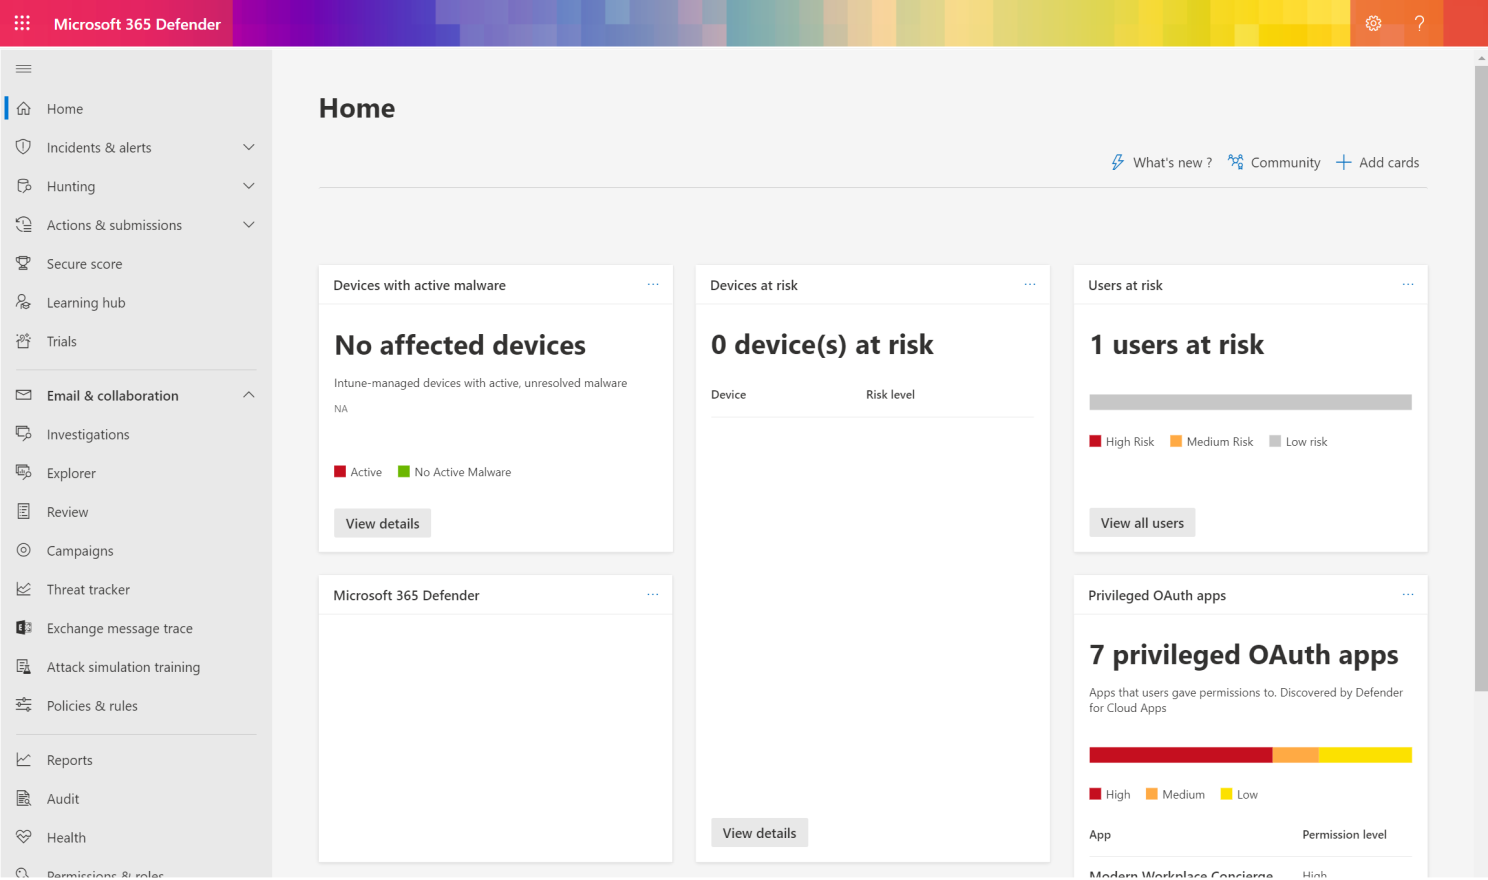The height and width of the screenshot is (880, 1488).
Task: Click View all users button
Action: click(1141, 522)
